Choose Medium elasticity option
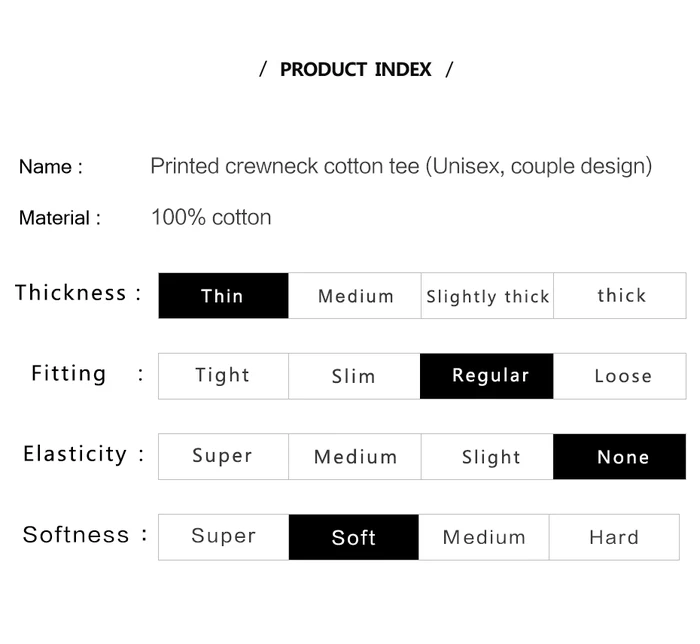The height and width of the screenshot is (644, 700). pos(354,456)
